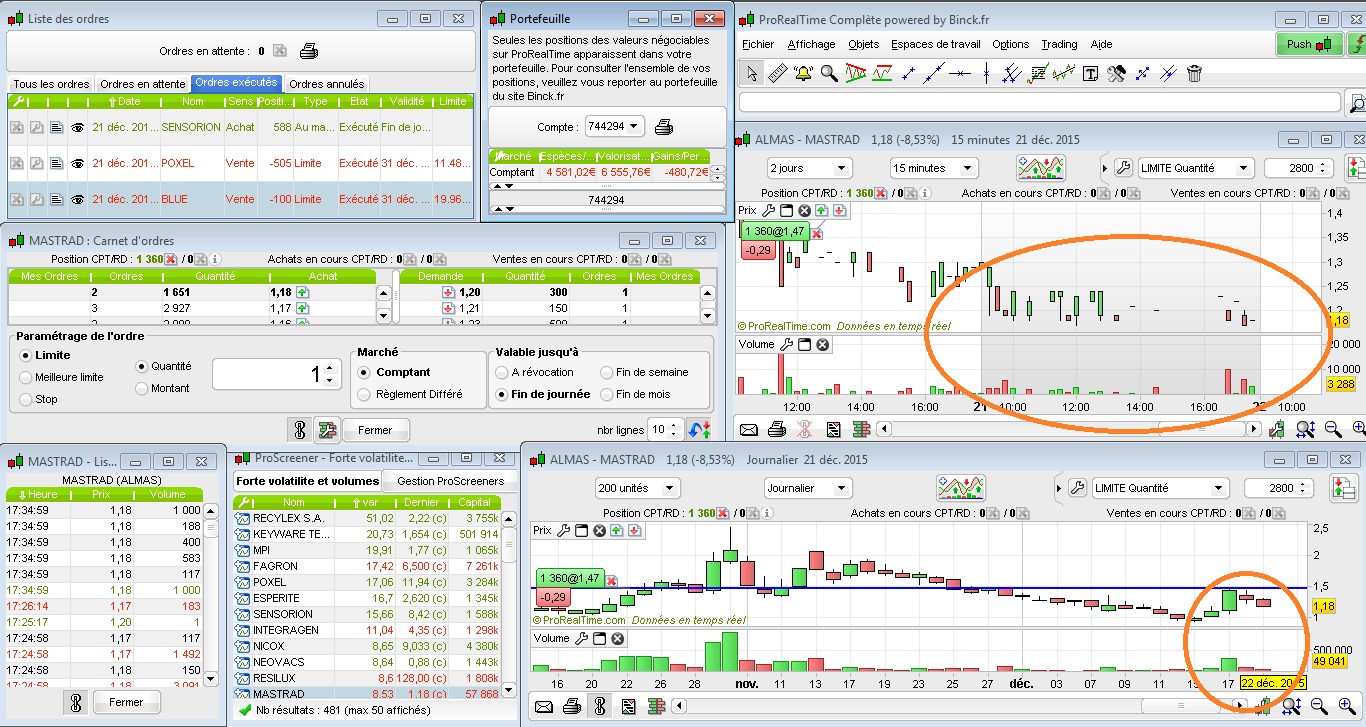Choose the Stop order type
The width and height of the screenshot is (1366, 727).
pyautogui.click(x=25, y=399)
